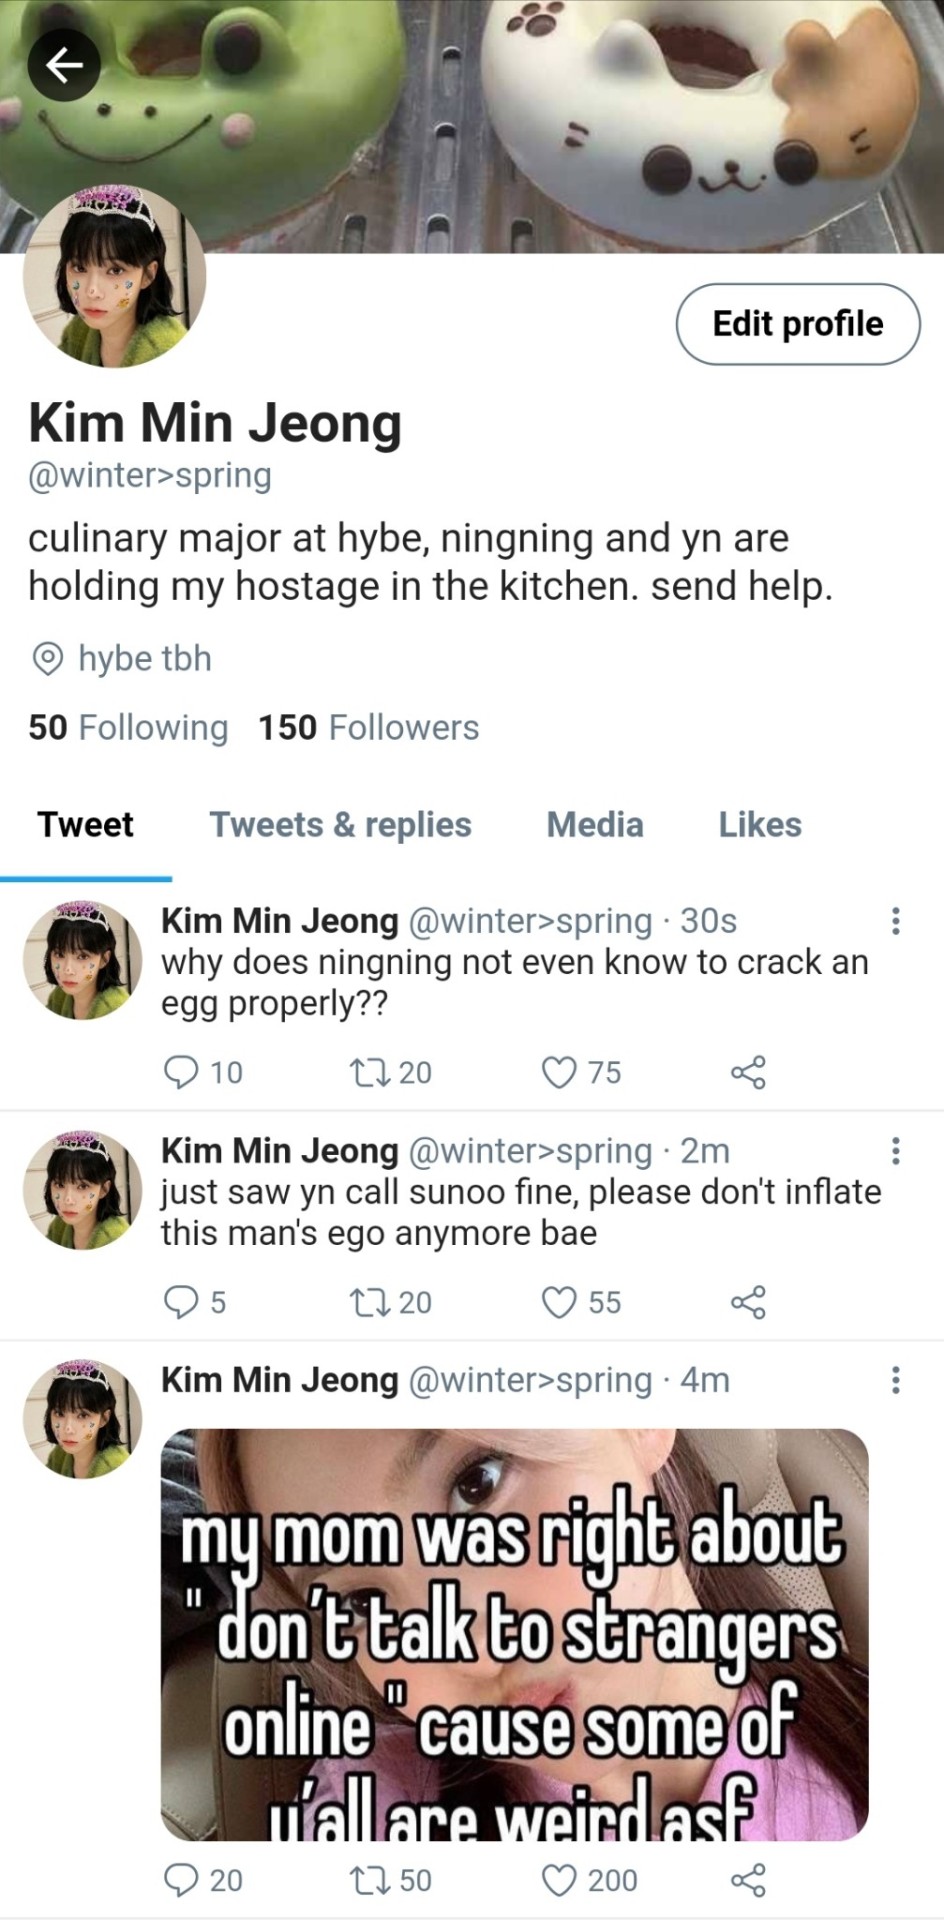This screenshot has width=944, height=1920.
Task: Open more options on the 4m tweet
Action: (x=895, y=1381)
